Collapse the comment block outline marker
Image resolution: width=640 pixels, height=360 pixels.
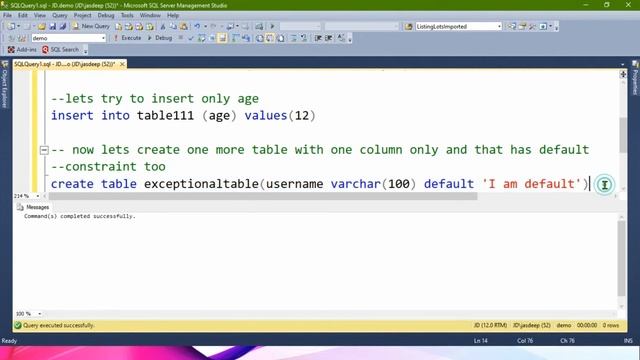[x=44, y=150]
